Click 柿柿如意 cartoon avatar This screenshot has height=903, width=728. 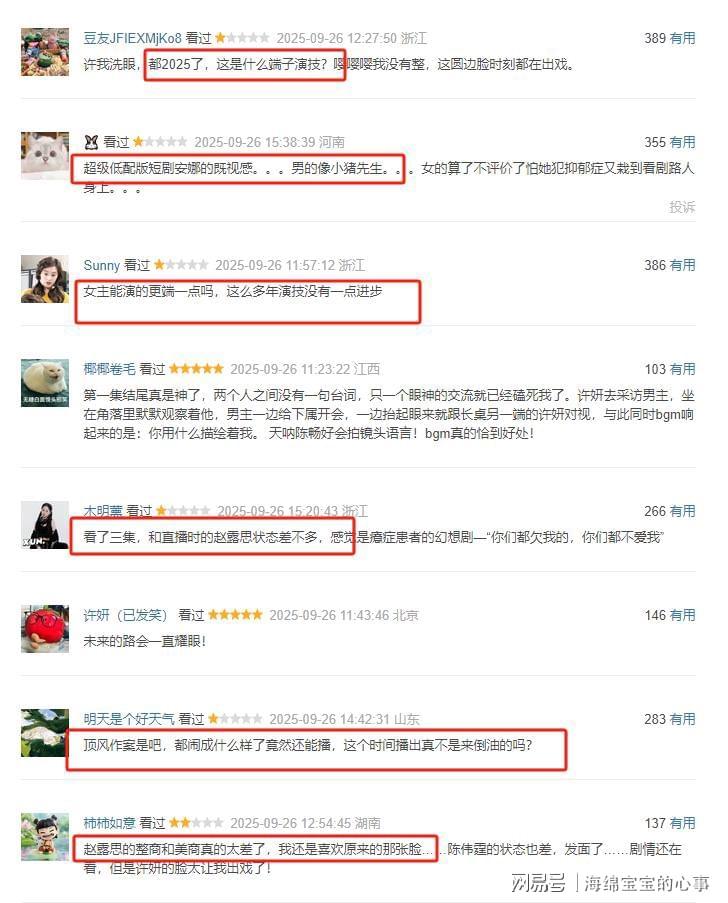tap(45, 837)
